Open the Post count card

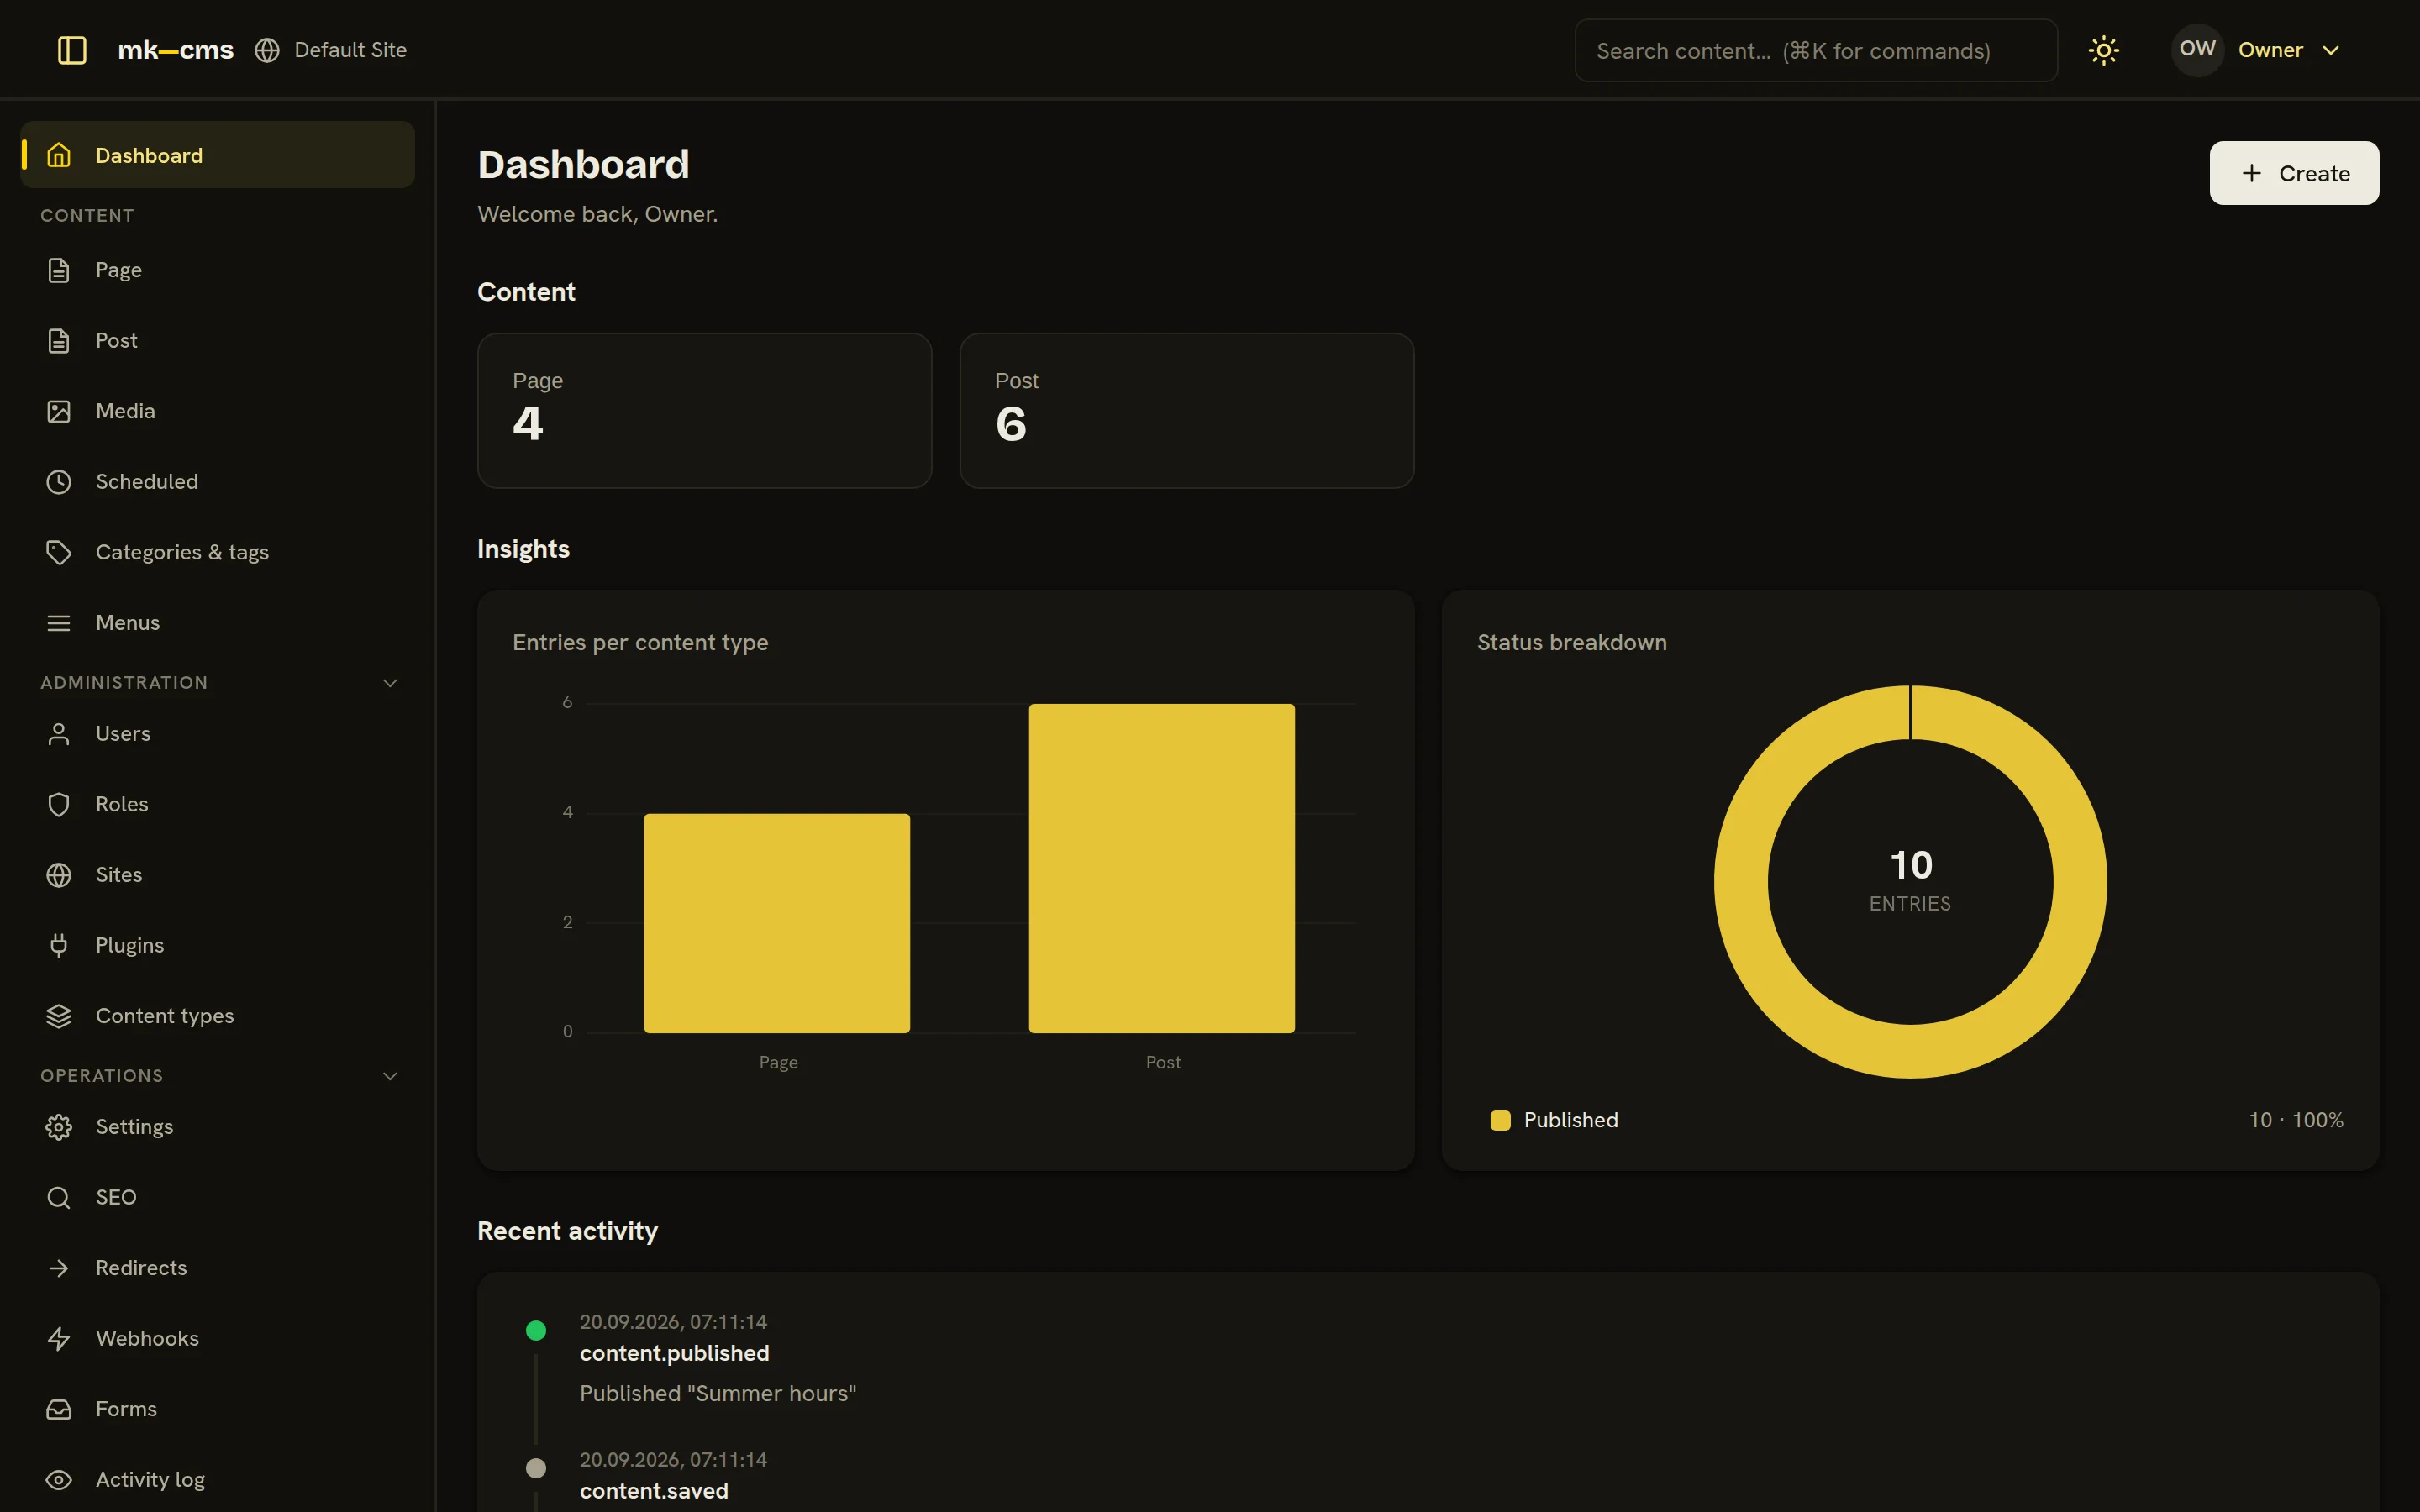click(1187, 411)
